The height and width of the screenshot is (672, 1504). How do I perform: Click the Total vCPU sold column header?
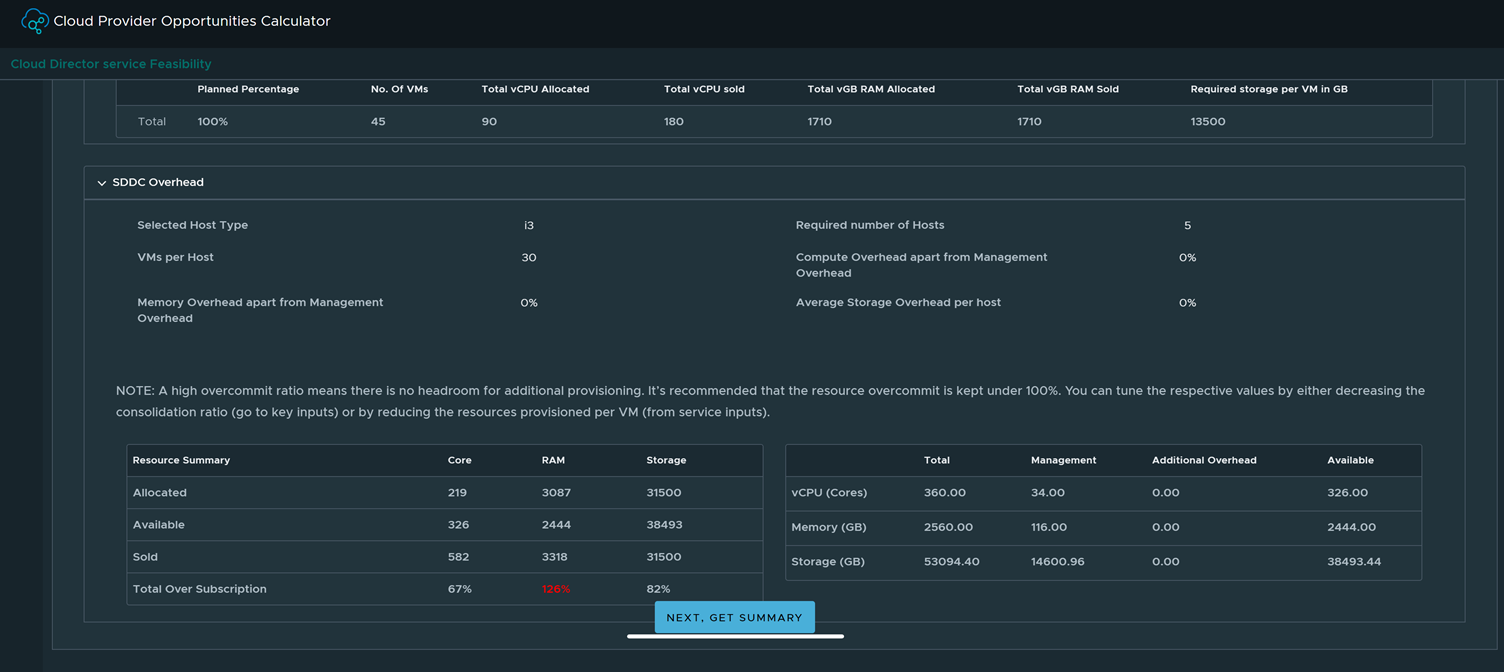[x=704, y=89]
